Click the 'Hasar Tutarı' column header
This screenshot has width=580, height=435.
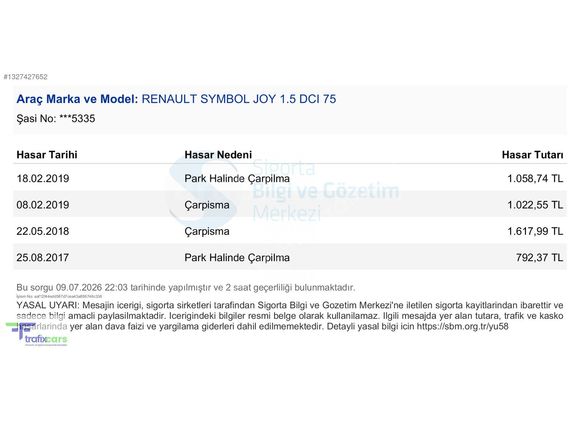tap(532, 155)
